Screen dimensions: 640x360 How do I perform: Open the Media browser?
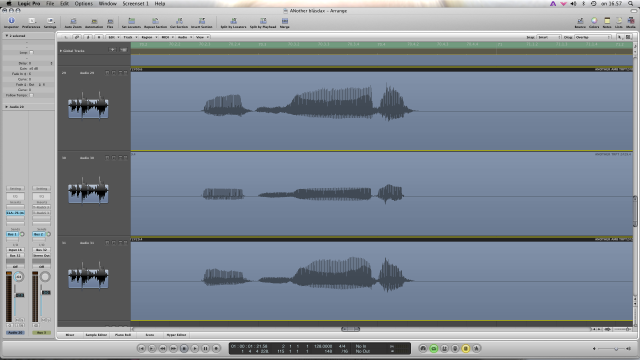pos(631,22)
